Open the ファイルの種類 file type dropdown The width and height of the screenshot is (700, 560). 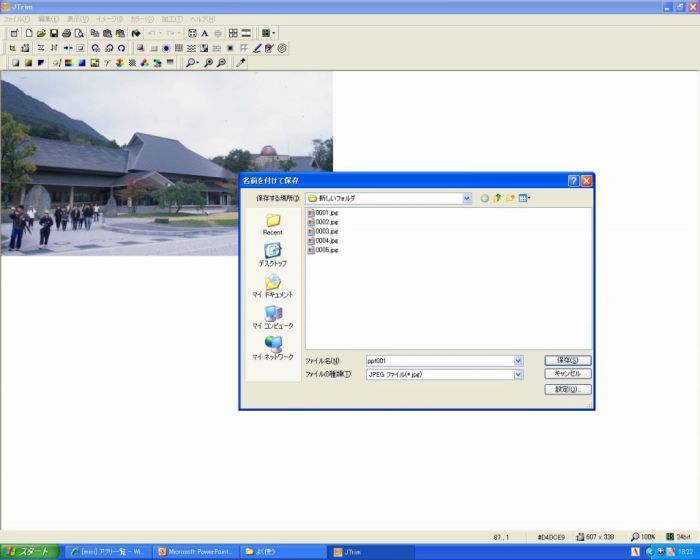[x=518, y=374]
